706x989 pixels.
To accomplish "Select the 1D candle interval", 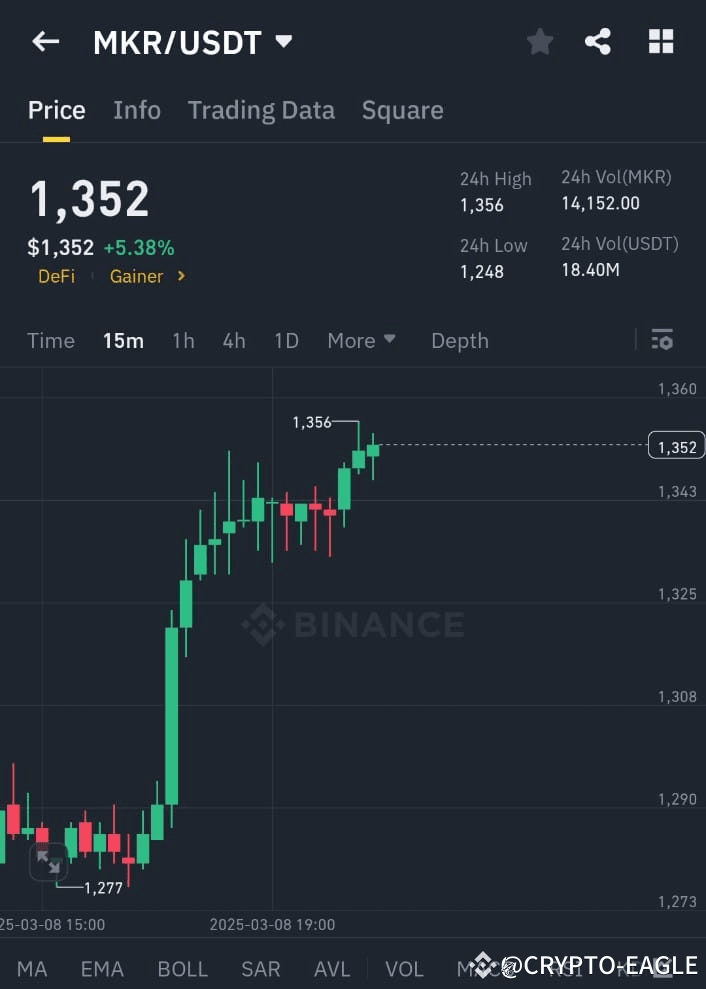I will click(x=286, y=340).
